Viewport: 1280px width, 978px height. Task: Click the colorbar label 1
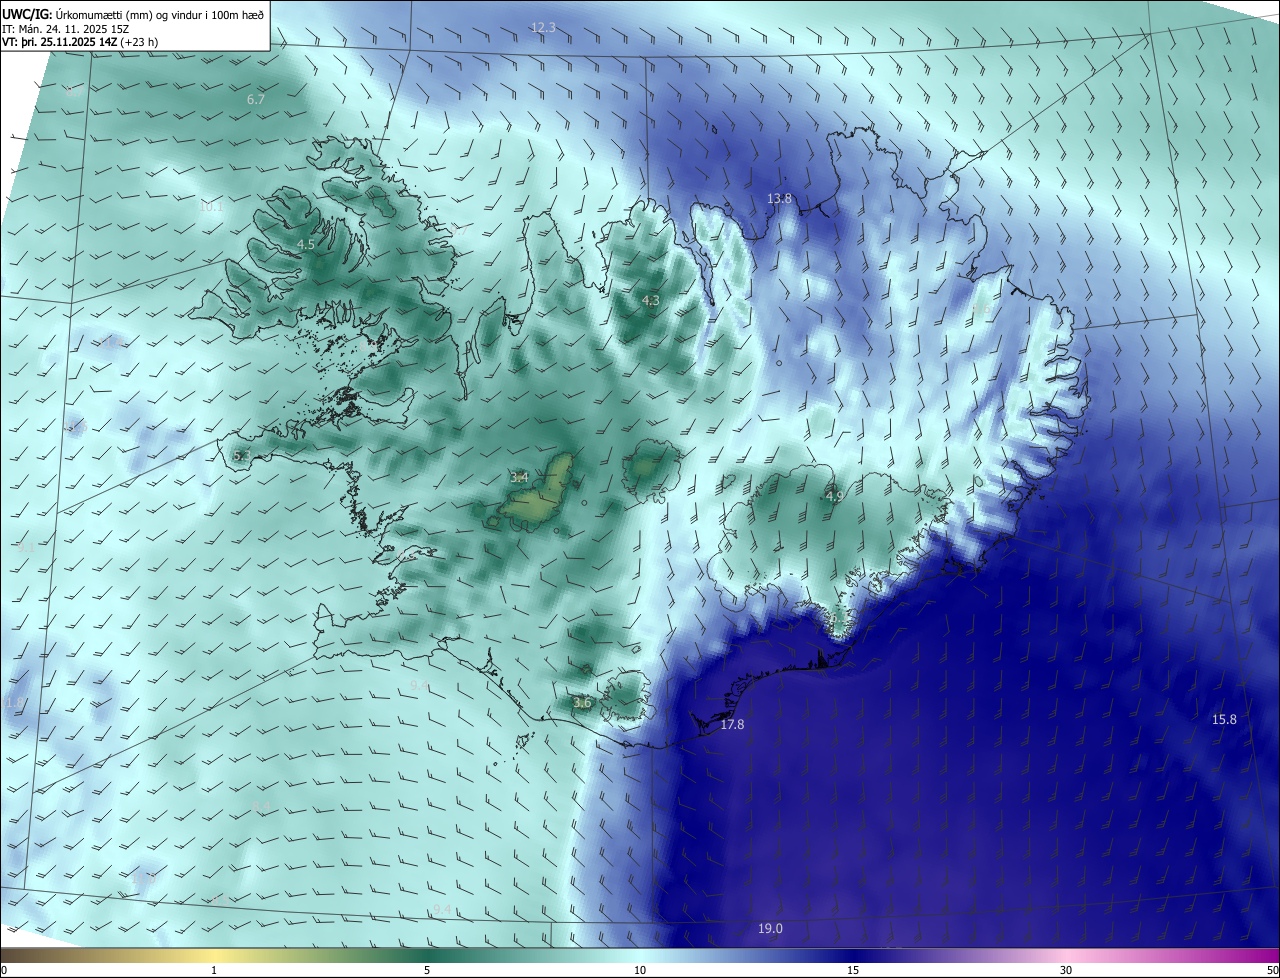click(215, 970)
